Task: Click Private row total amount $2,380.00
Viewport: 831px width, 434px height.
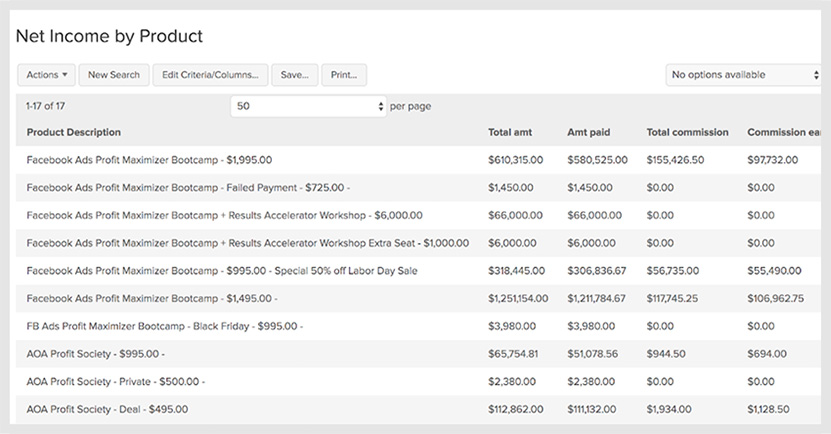Action: click(x=512, y=382)
